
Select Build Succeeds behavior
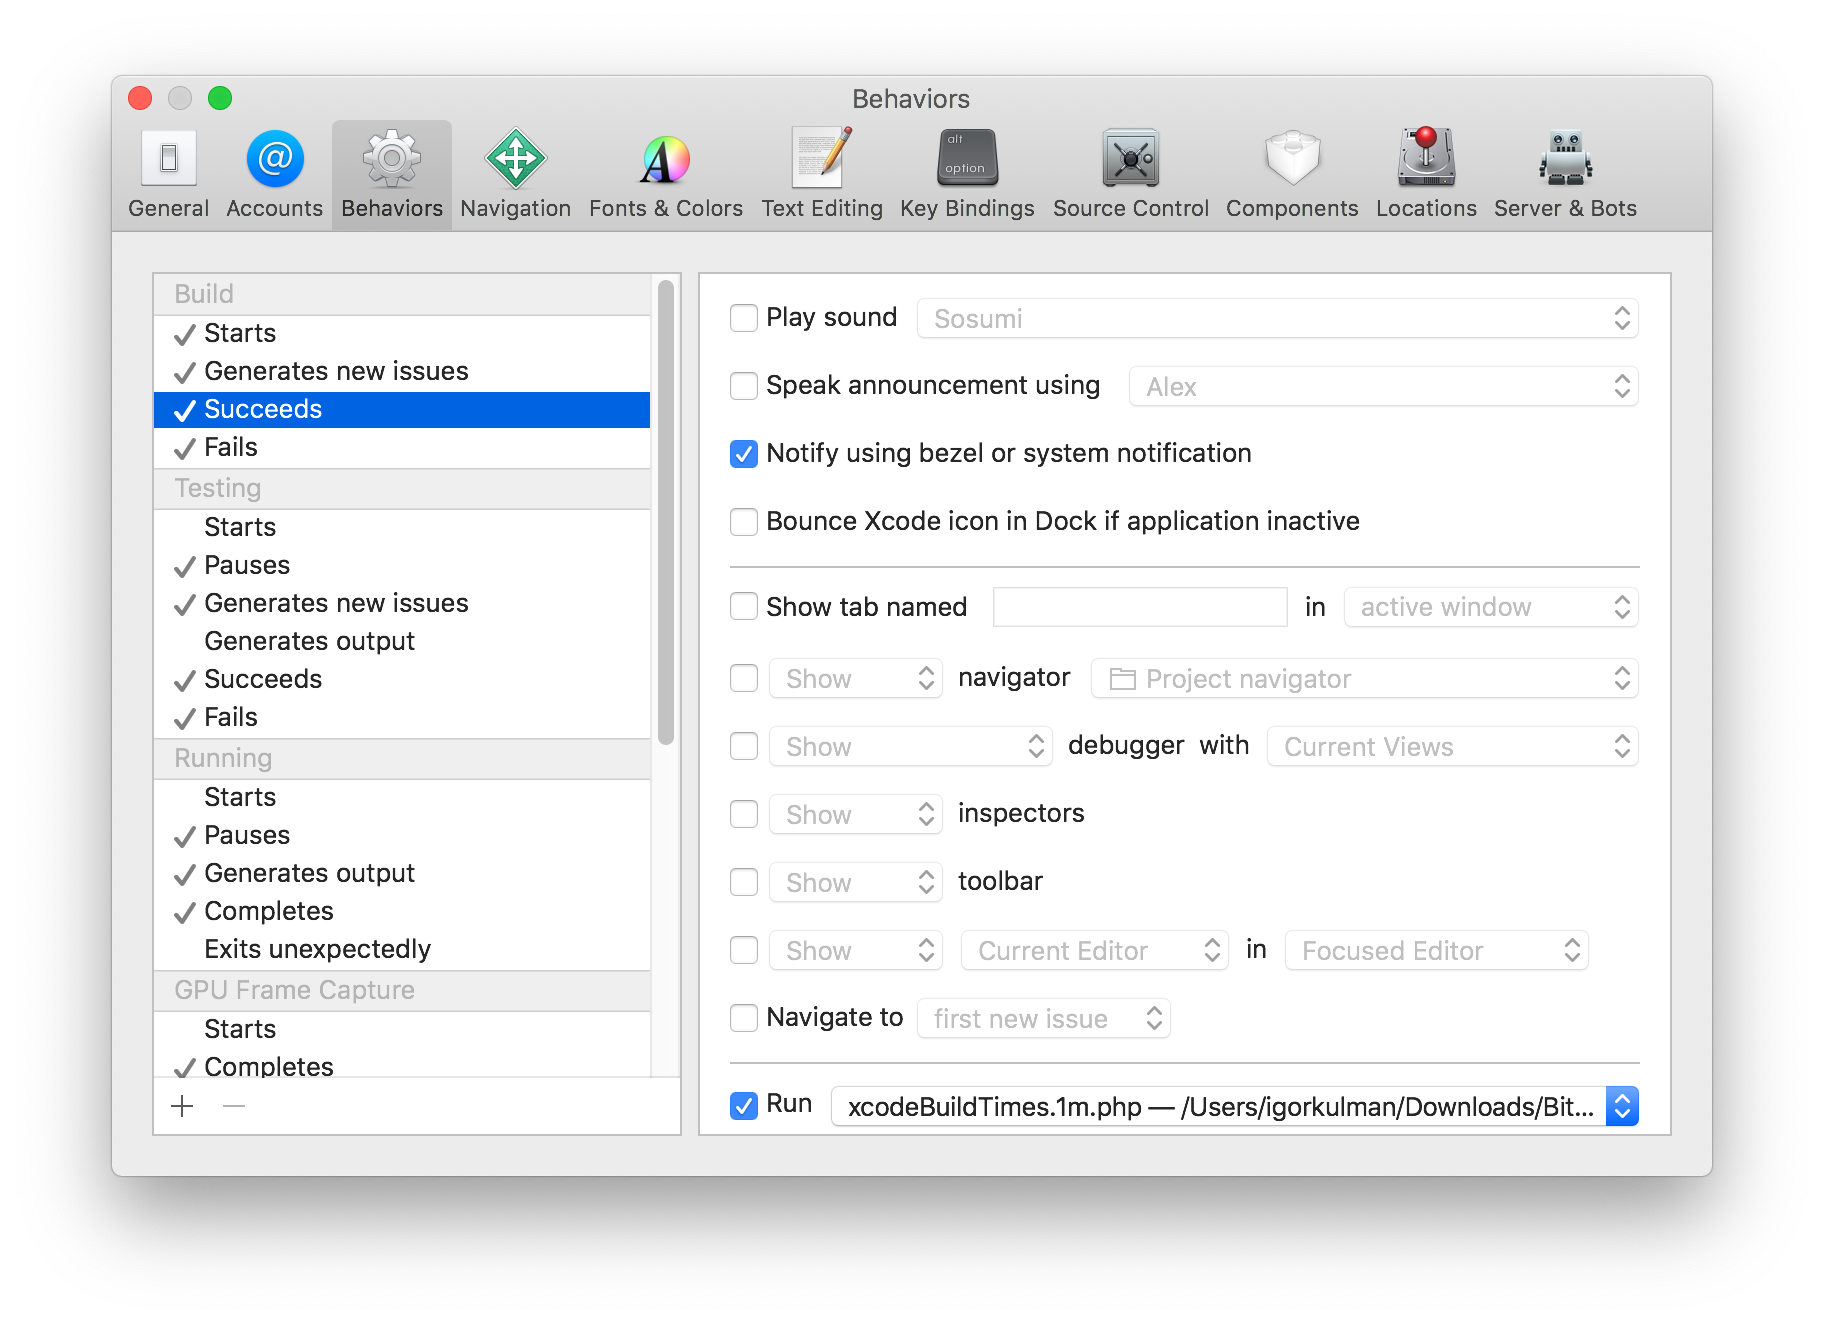(x=402, y=410)
